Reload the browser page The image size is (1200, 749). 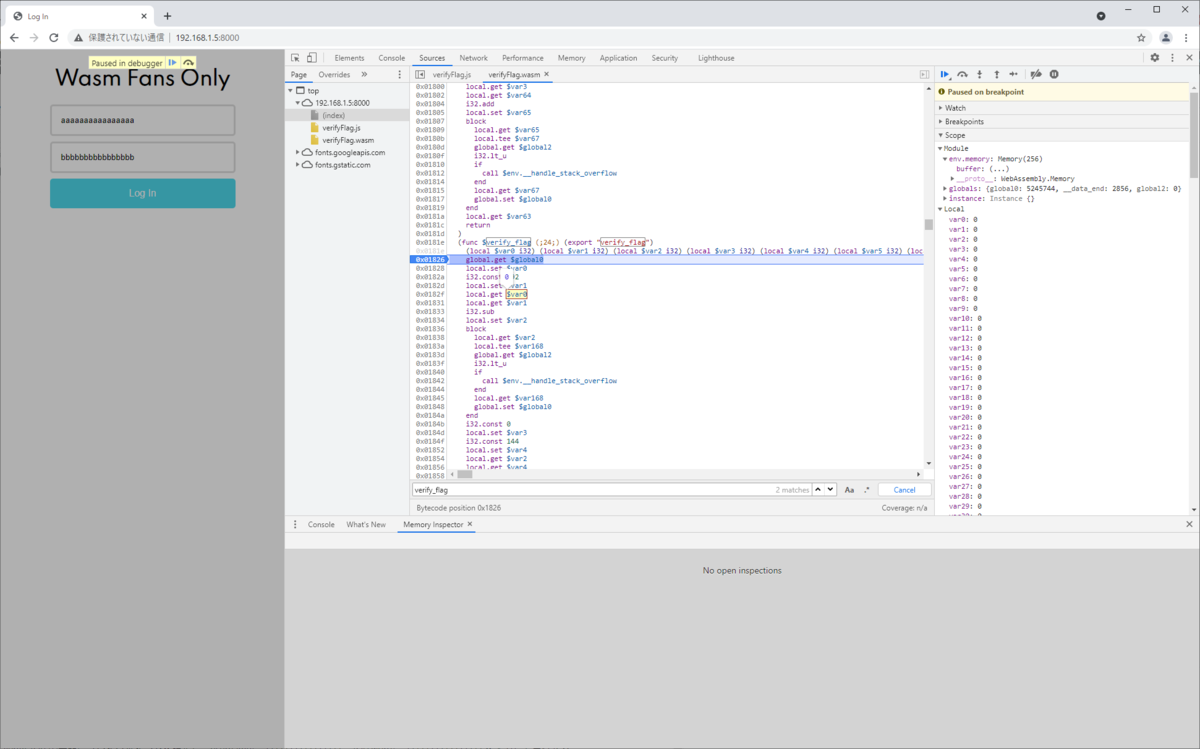[54, 38]
